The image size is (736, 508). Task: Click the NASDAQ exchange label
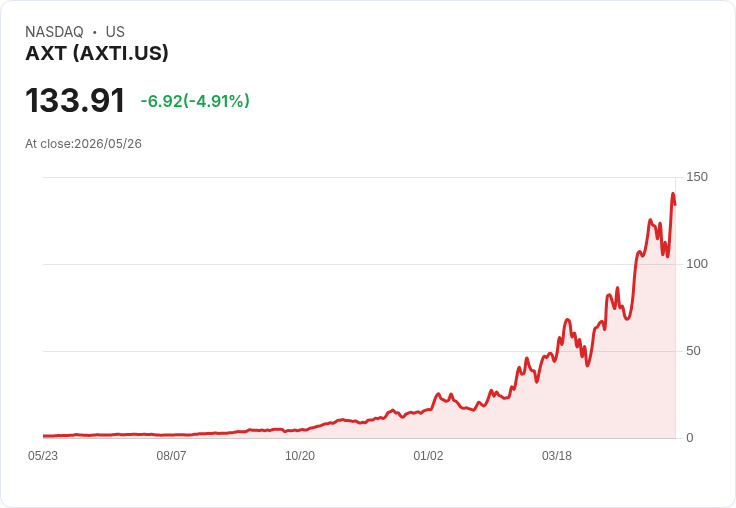54,32
